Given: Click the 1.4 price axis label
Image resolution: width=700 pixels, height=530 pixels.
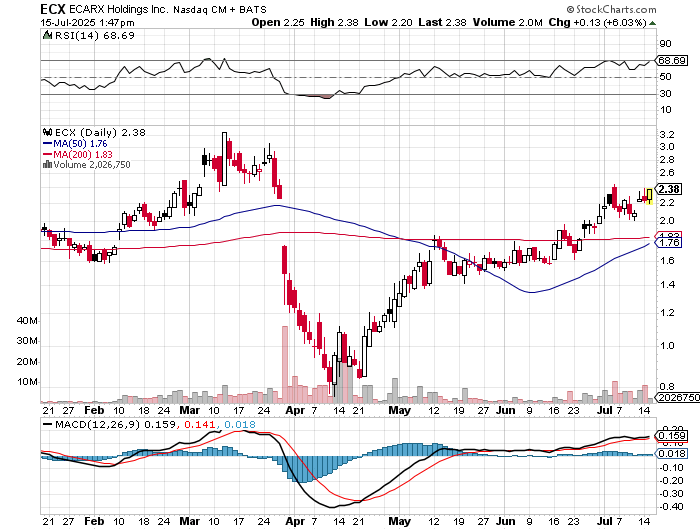Looking at the screenshot, I should click(x=667, y=285).
